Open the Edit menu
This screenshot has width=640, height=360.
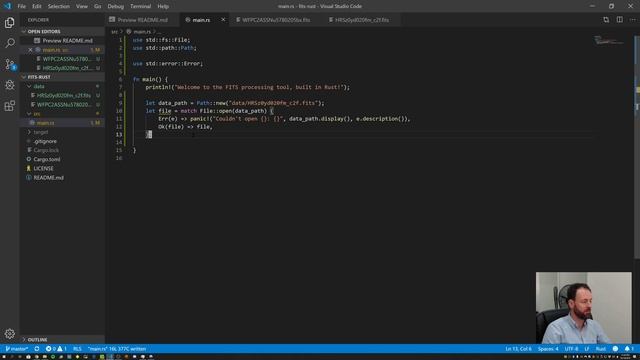tap(37, 6)
